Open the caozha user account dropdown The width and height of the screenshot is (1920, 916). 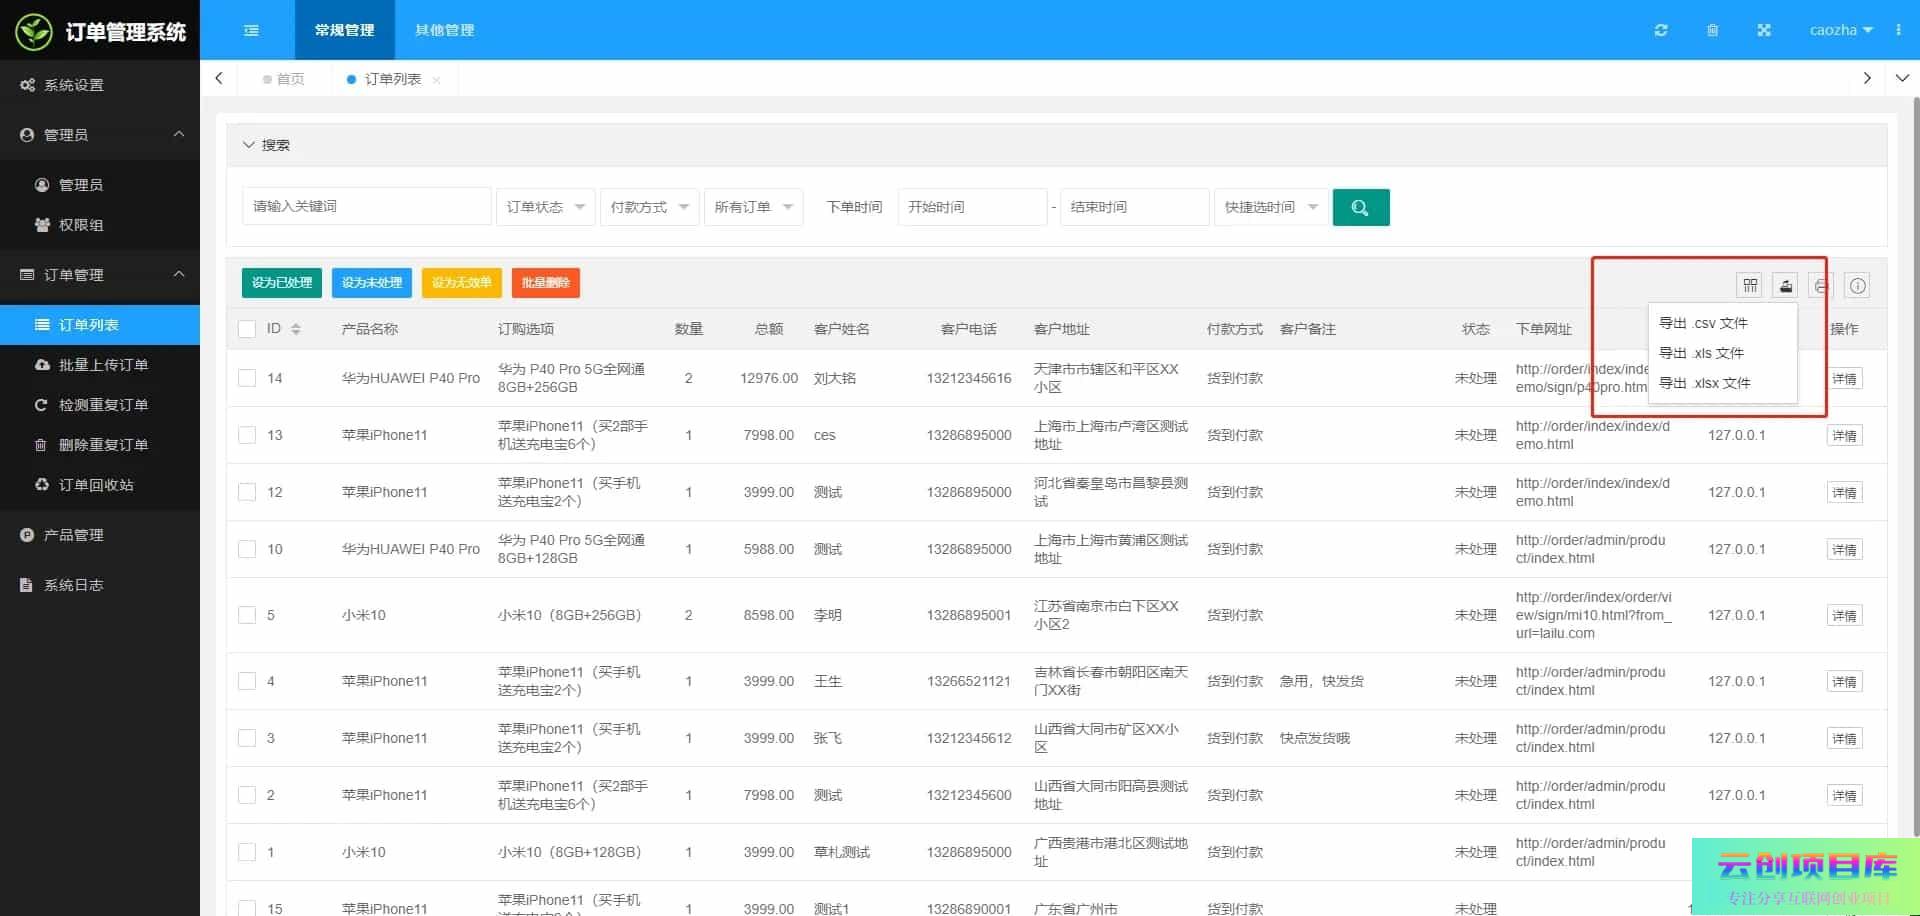(x=1840, y=30)
